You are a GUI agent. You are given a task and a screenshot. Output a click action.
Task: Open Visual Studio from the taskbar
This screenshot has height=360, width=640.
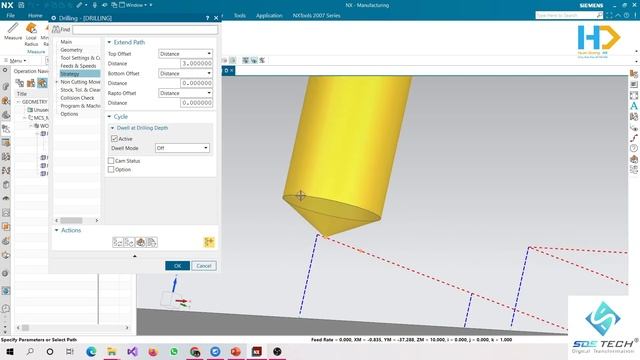coord(132,351)
